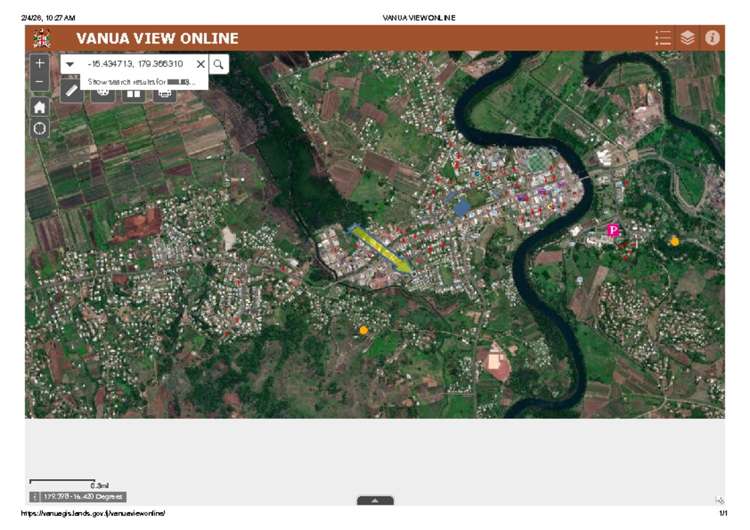
Task: Open the layer list stack icon
Action: (687, 38)
